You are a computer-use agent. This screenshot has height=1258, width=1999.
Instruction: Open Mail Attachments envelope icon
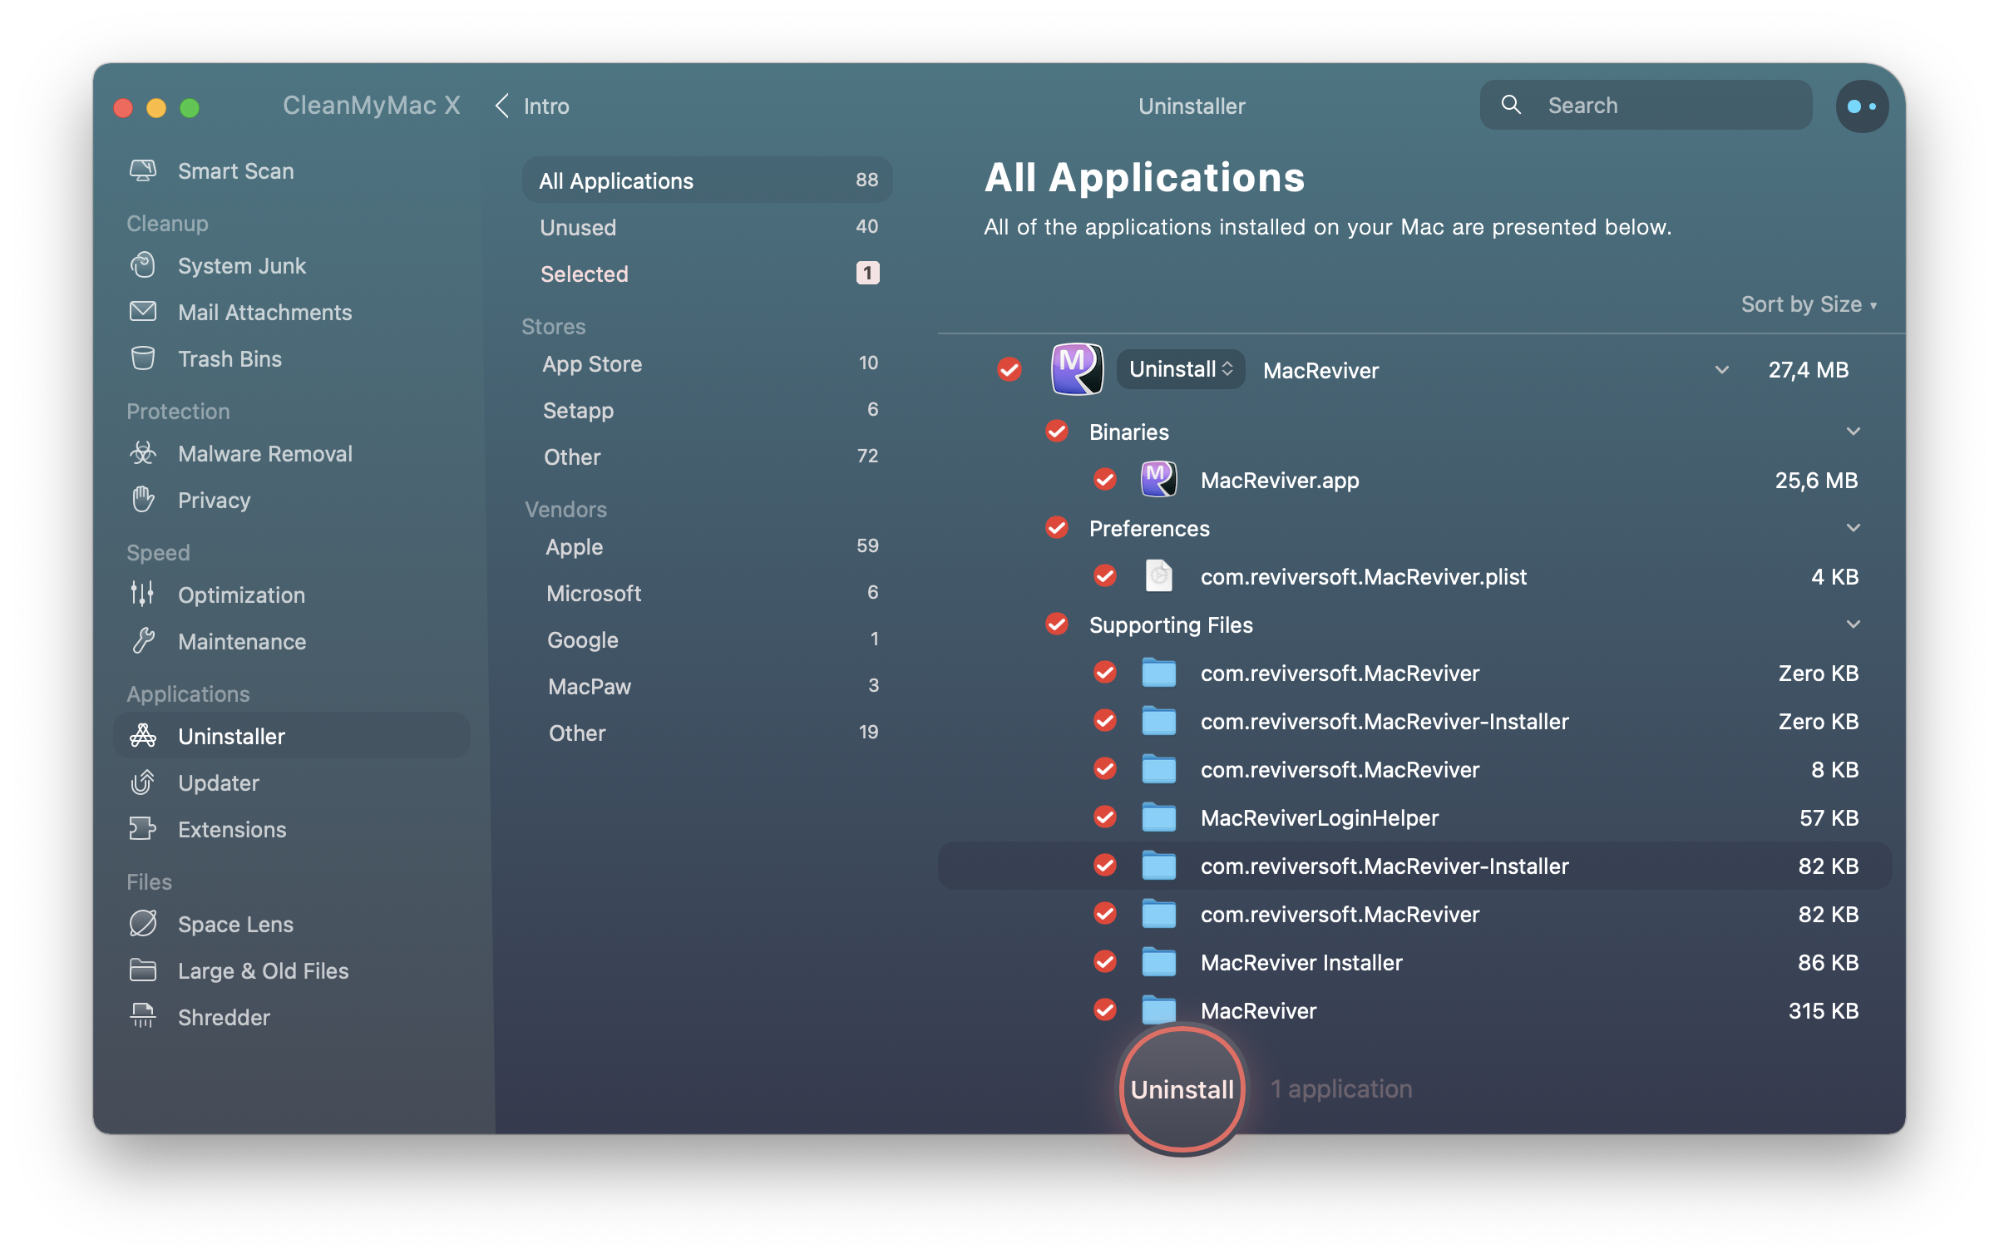pos(143,312)
